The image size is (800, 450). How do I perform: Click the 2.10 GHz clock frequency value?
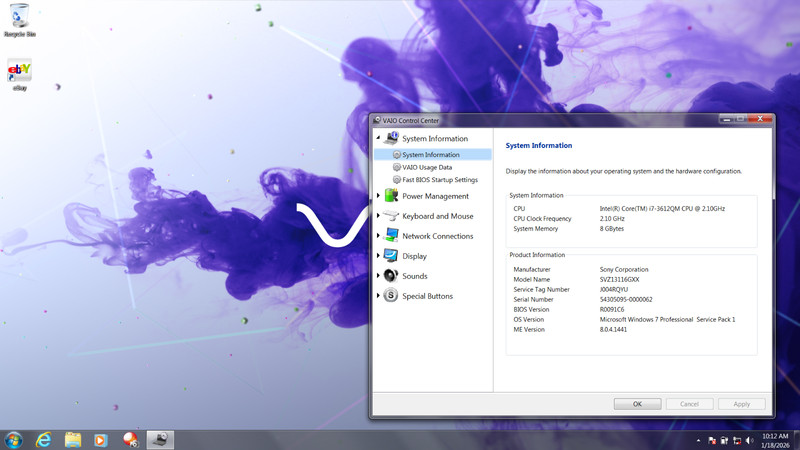coord(612,219)
